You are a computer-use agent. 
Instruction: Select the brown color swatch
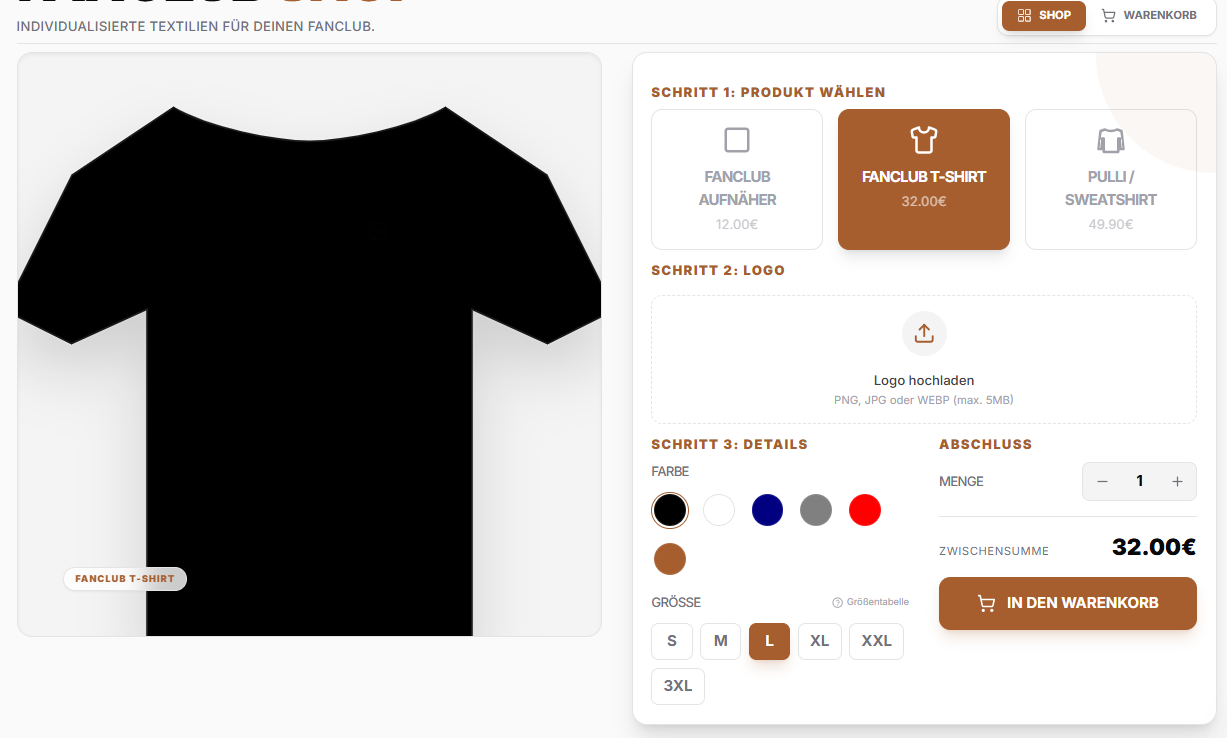[670, 559]
